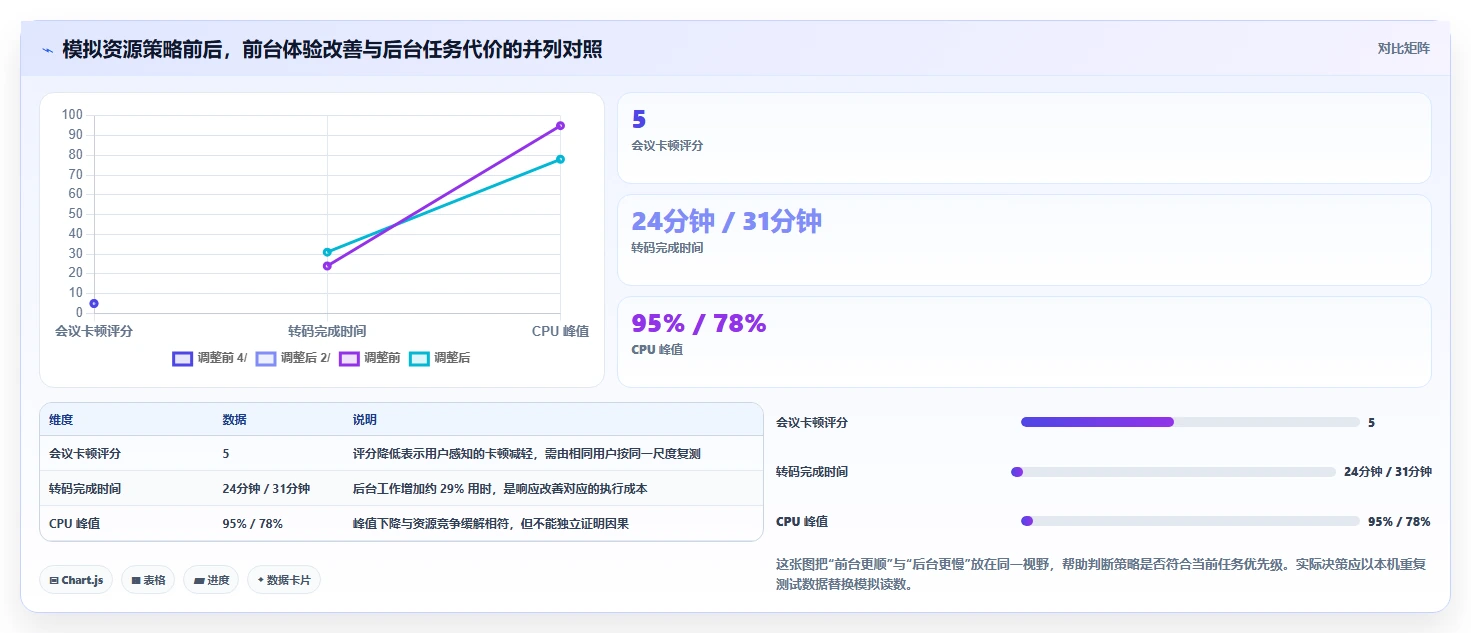Click the 会议卡顿评分 label beside the progress bar

click(x=812, y=422)
